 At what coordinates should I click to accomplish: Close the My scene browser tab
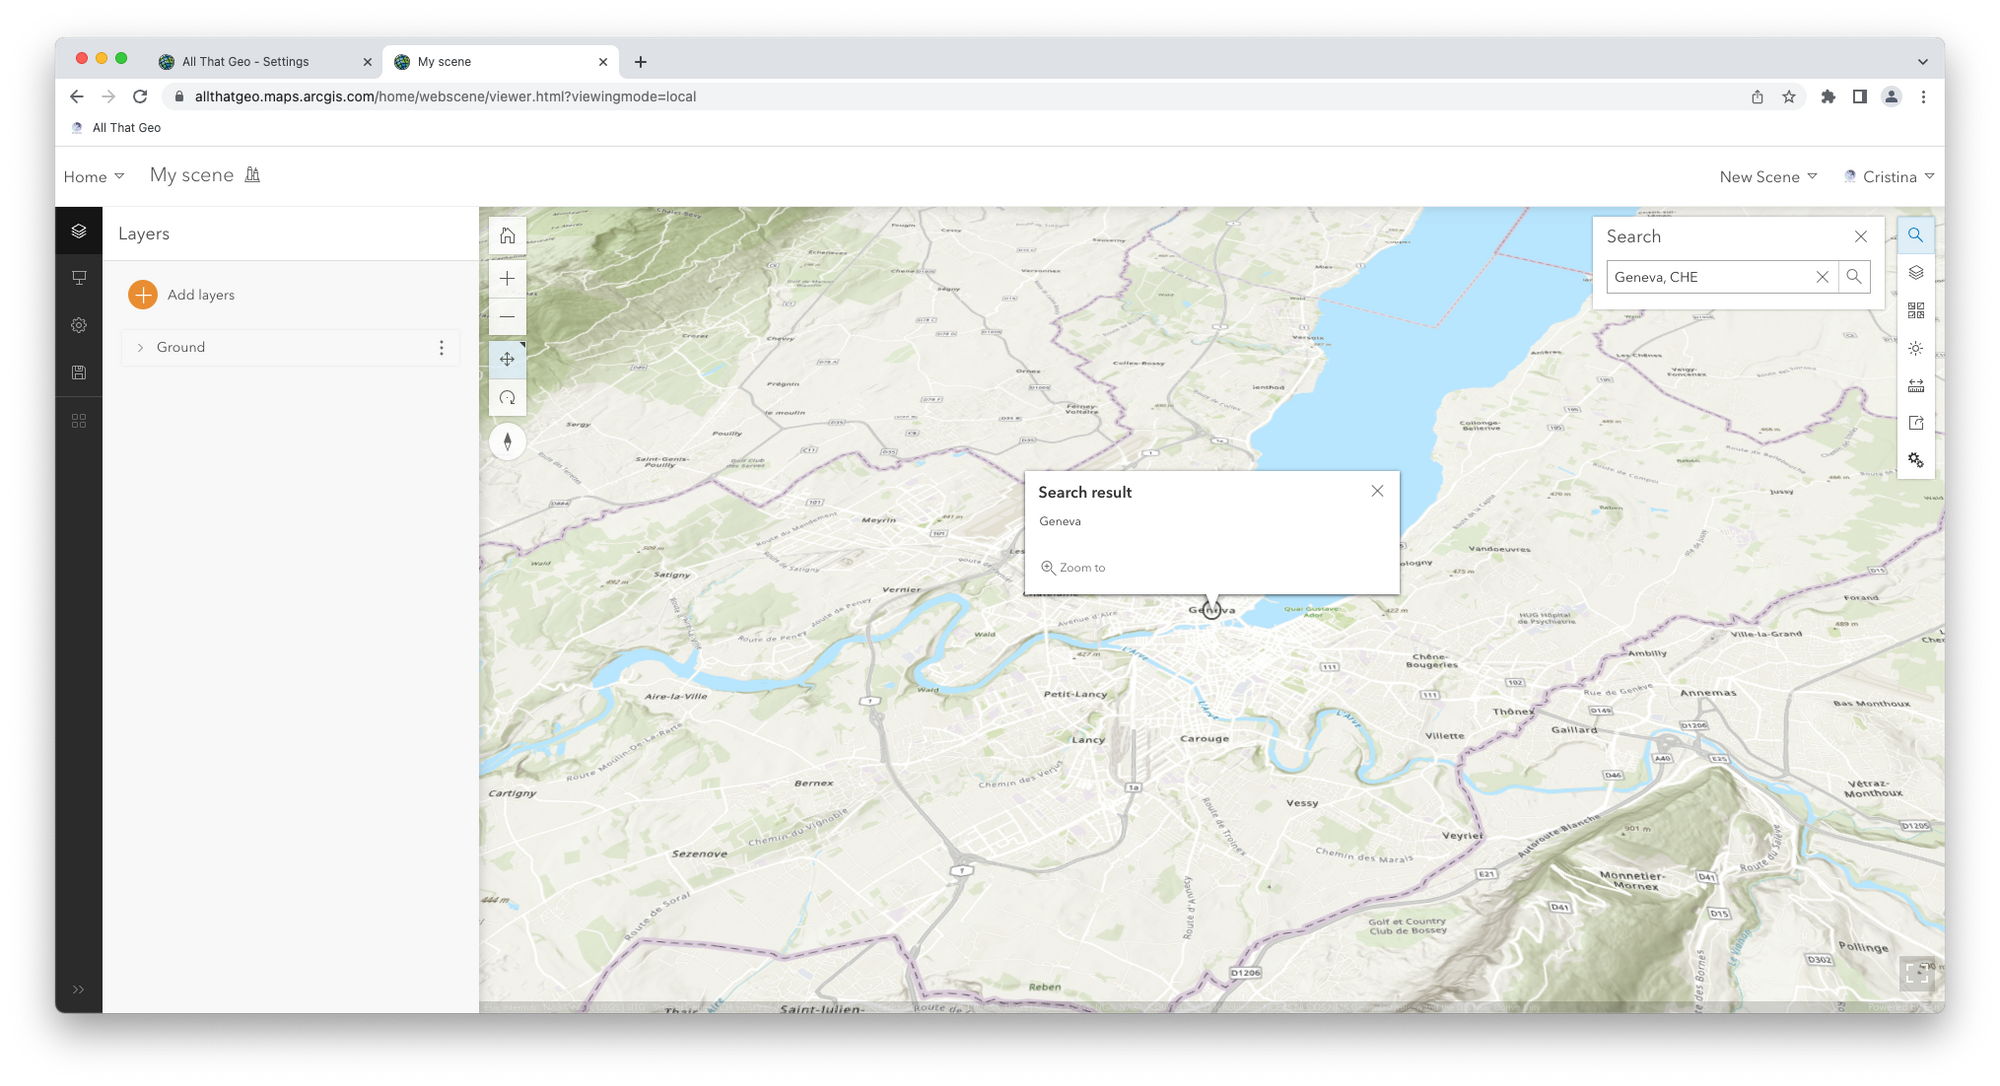[x=603, y=62]
